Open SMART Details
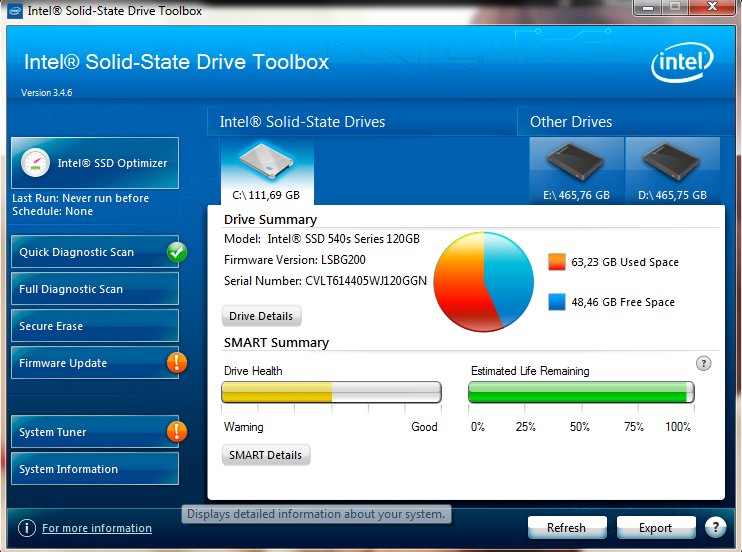The image size is (742, 552). coord(265,455)
